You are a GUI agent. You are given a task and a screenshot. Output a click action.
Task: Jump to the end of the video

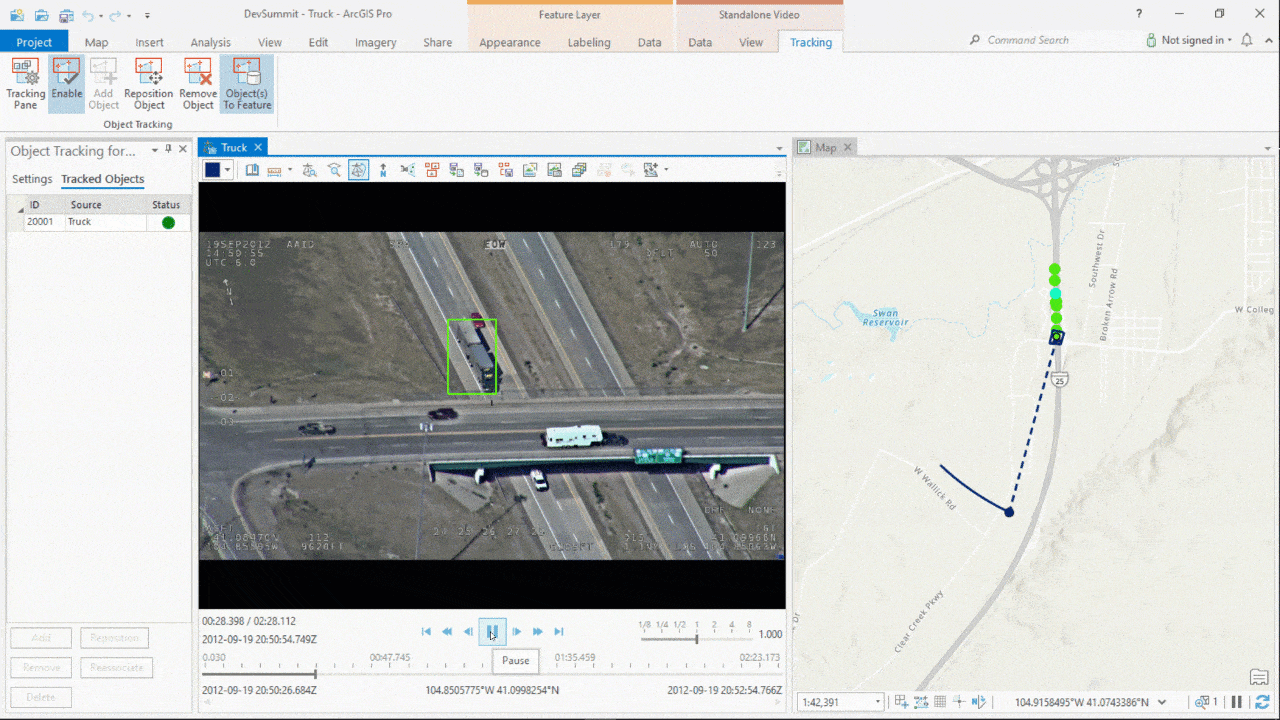[559, 631]
